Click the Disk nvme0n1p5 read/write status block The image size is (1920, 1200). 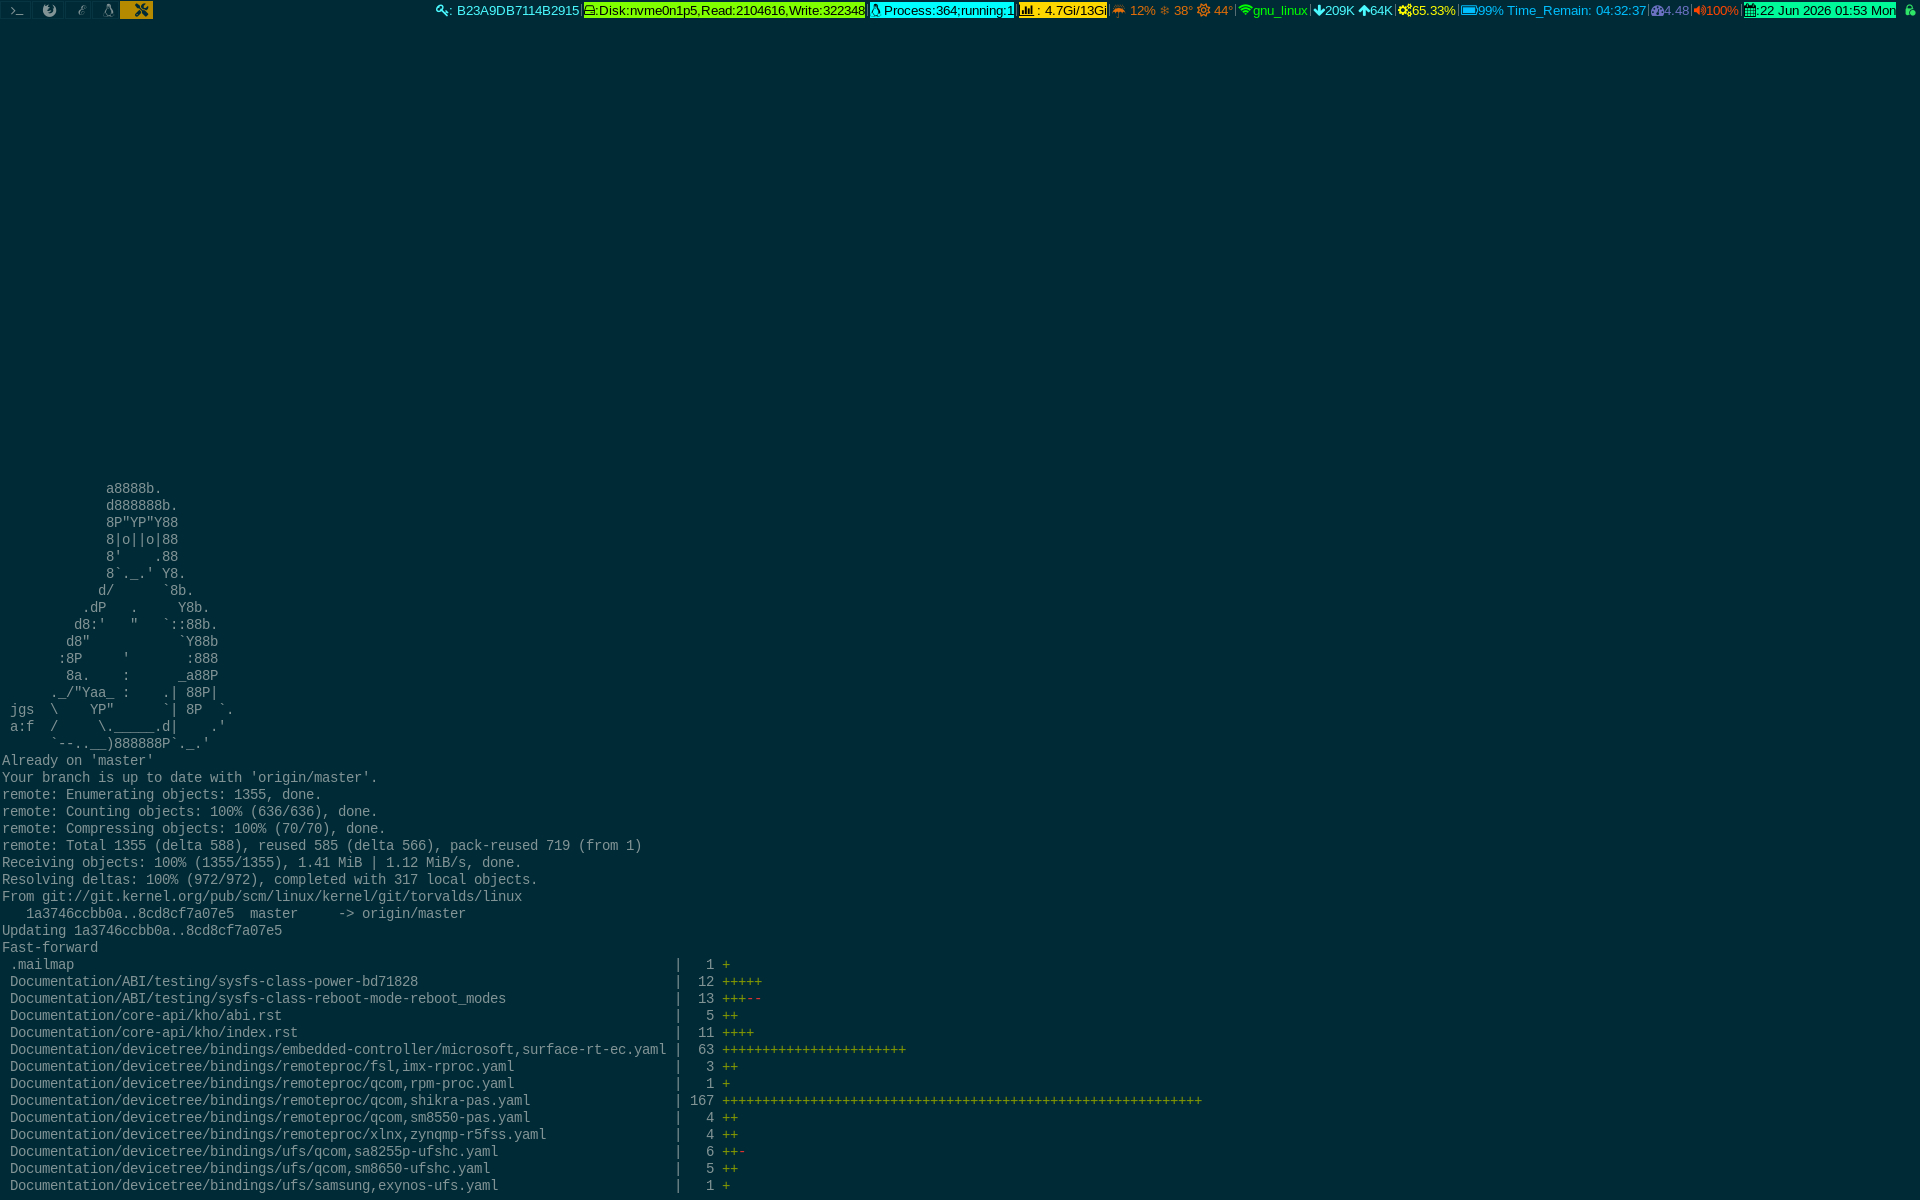pos(725,11)
